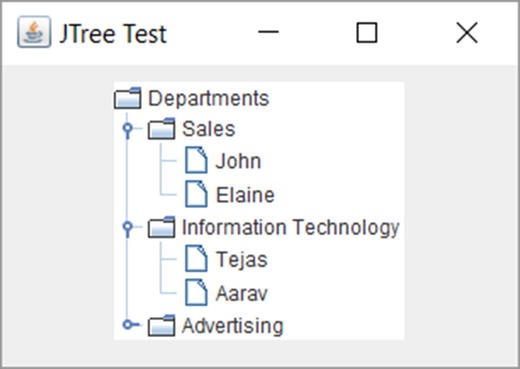Click the Advertising folder icon
The image size is (520, 369).
(161, 325)
